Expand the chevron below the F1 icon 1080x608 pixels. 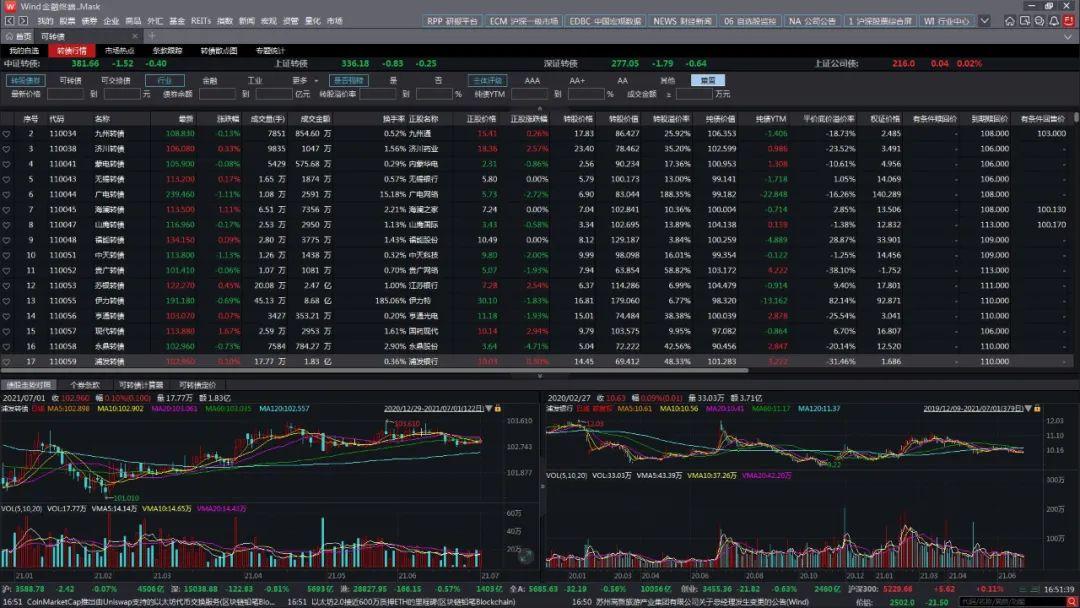1069,36
